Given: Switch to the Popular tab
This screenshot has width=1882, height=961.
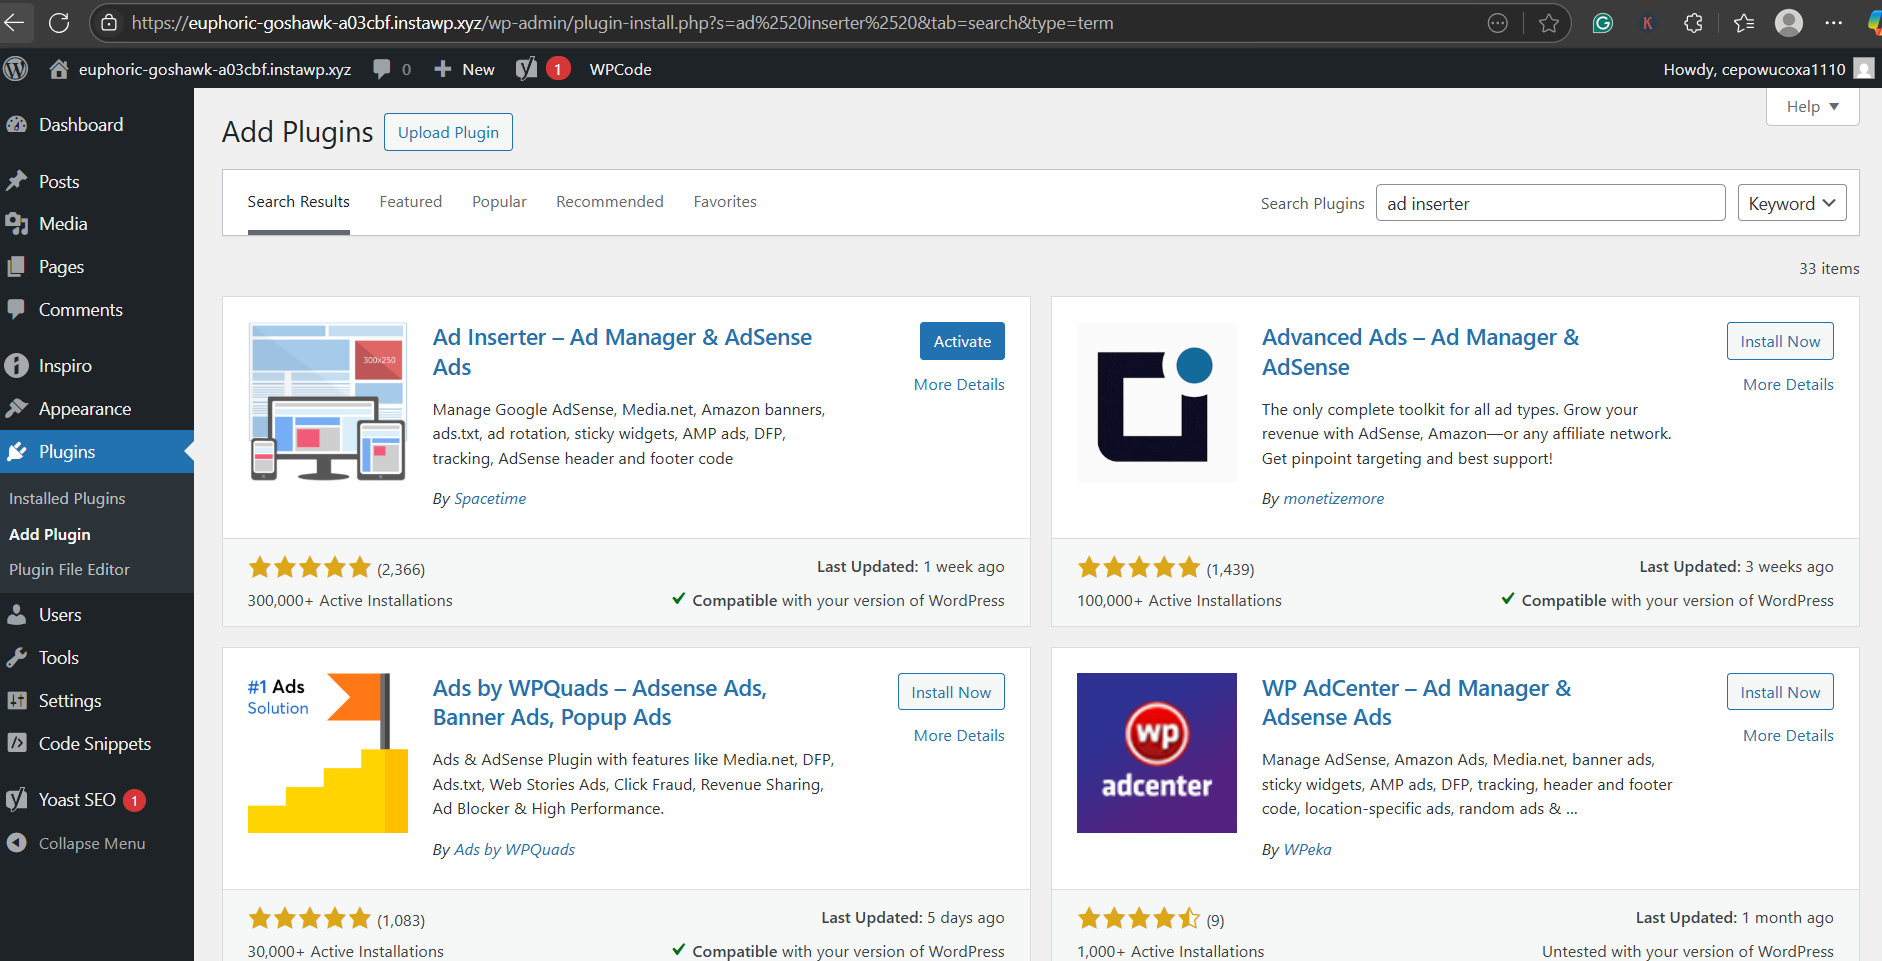Looking at the screenshot, I should (x=499, y=202).
